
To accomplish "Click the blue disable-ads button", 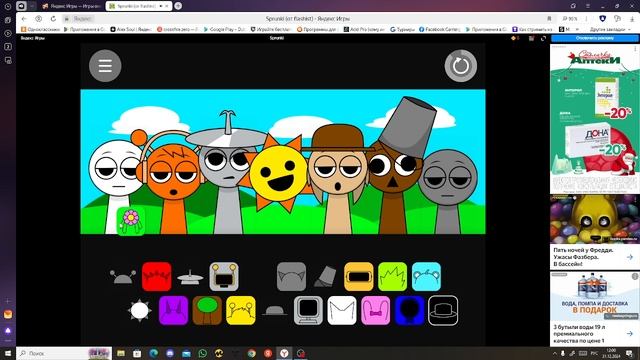I will point(595,38).
